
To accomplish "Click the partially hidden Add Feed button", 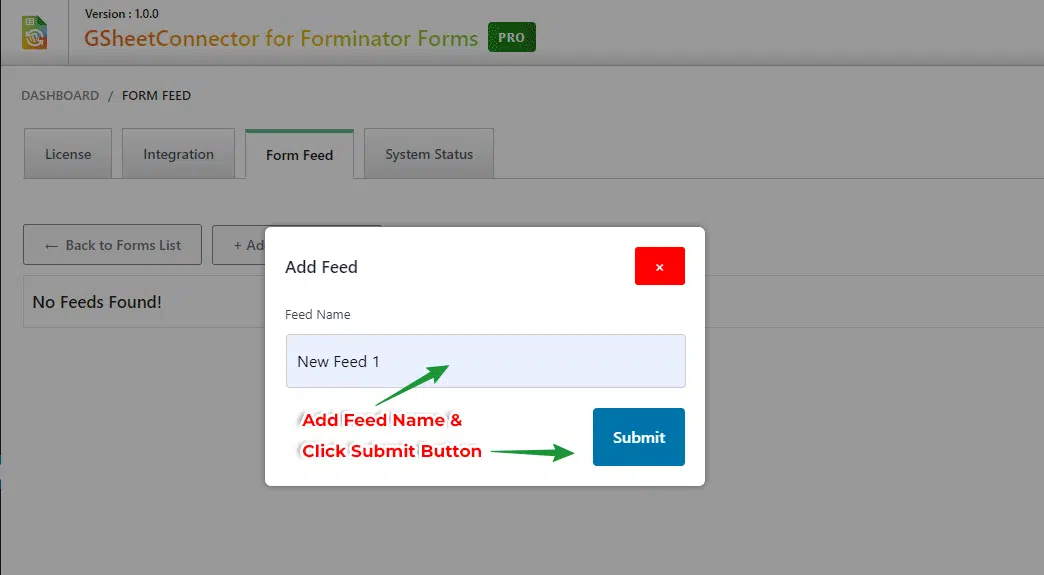I will [239, 245].
